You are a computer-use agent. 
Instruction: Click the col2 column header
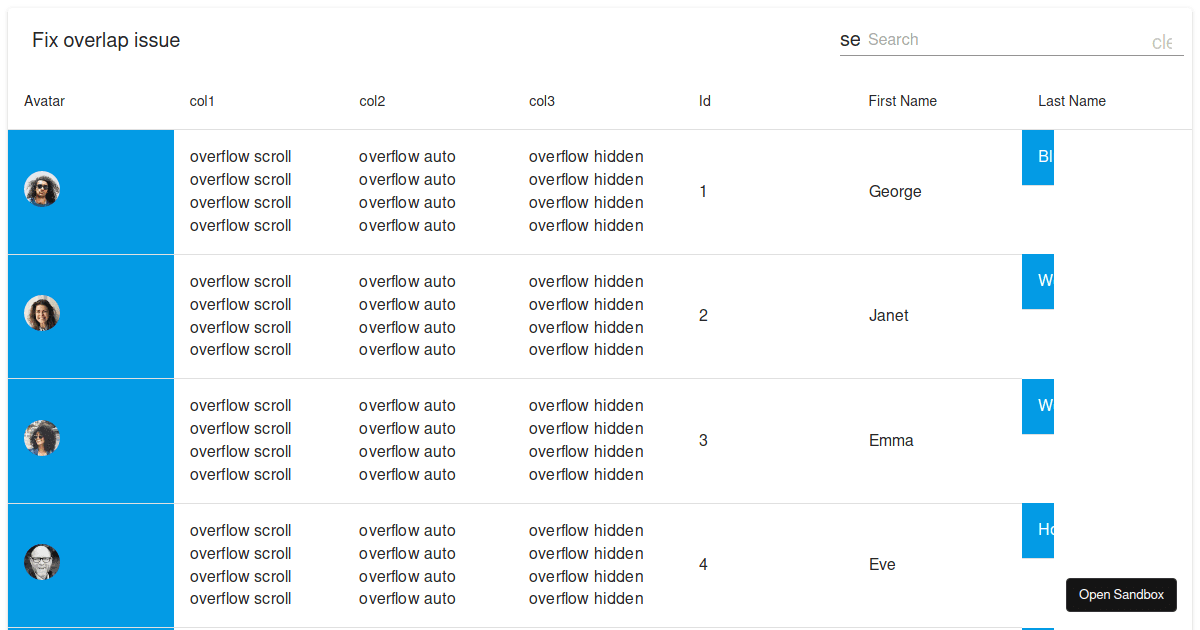pyautogui.click(x=371, y=101)
